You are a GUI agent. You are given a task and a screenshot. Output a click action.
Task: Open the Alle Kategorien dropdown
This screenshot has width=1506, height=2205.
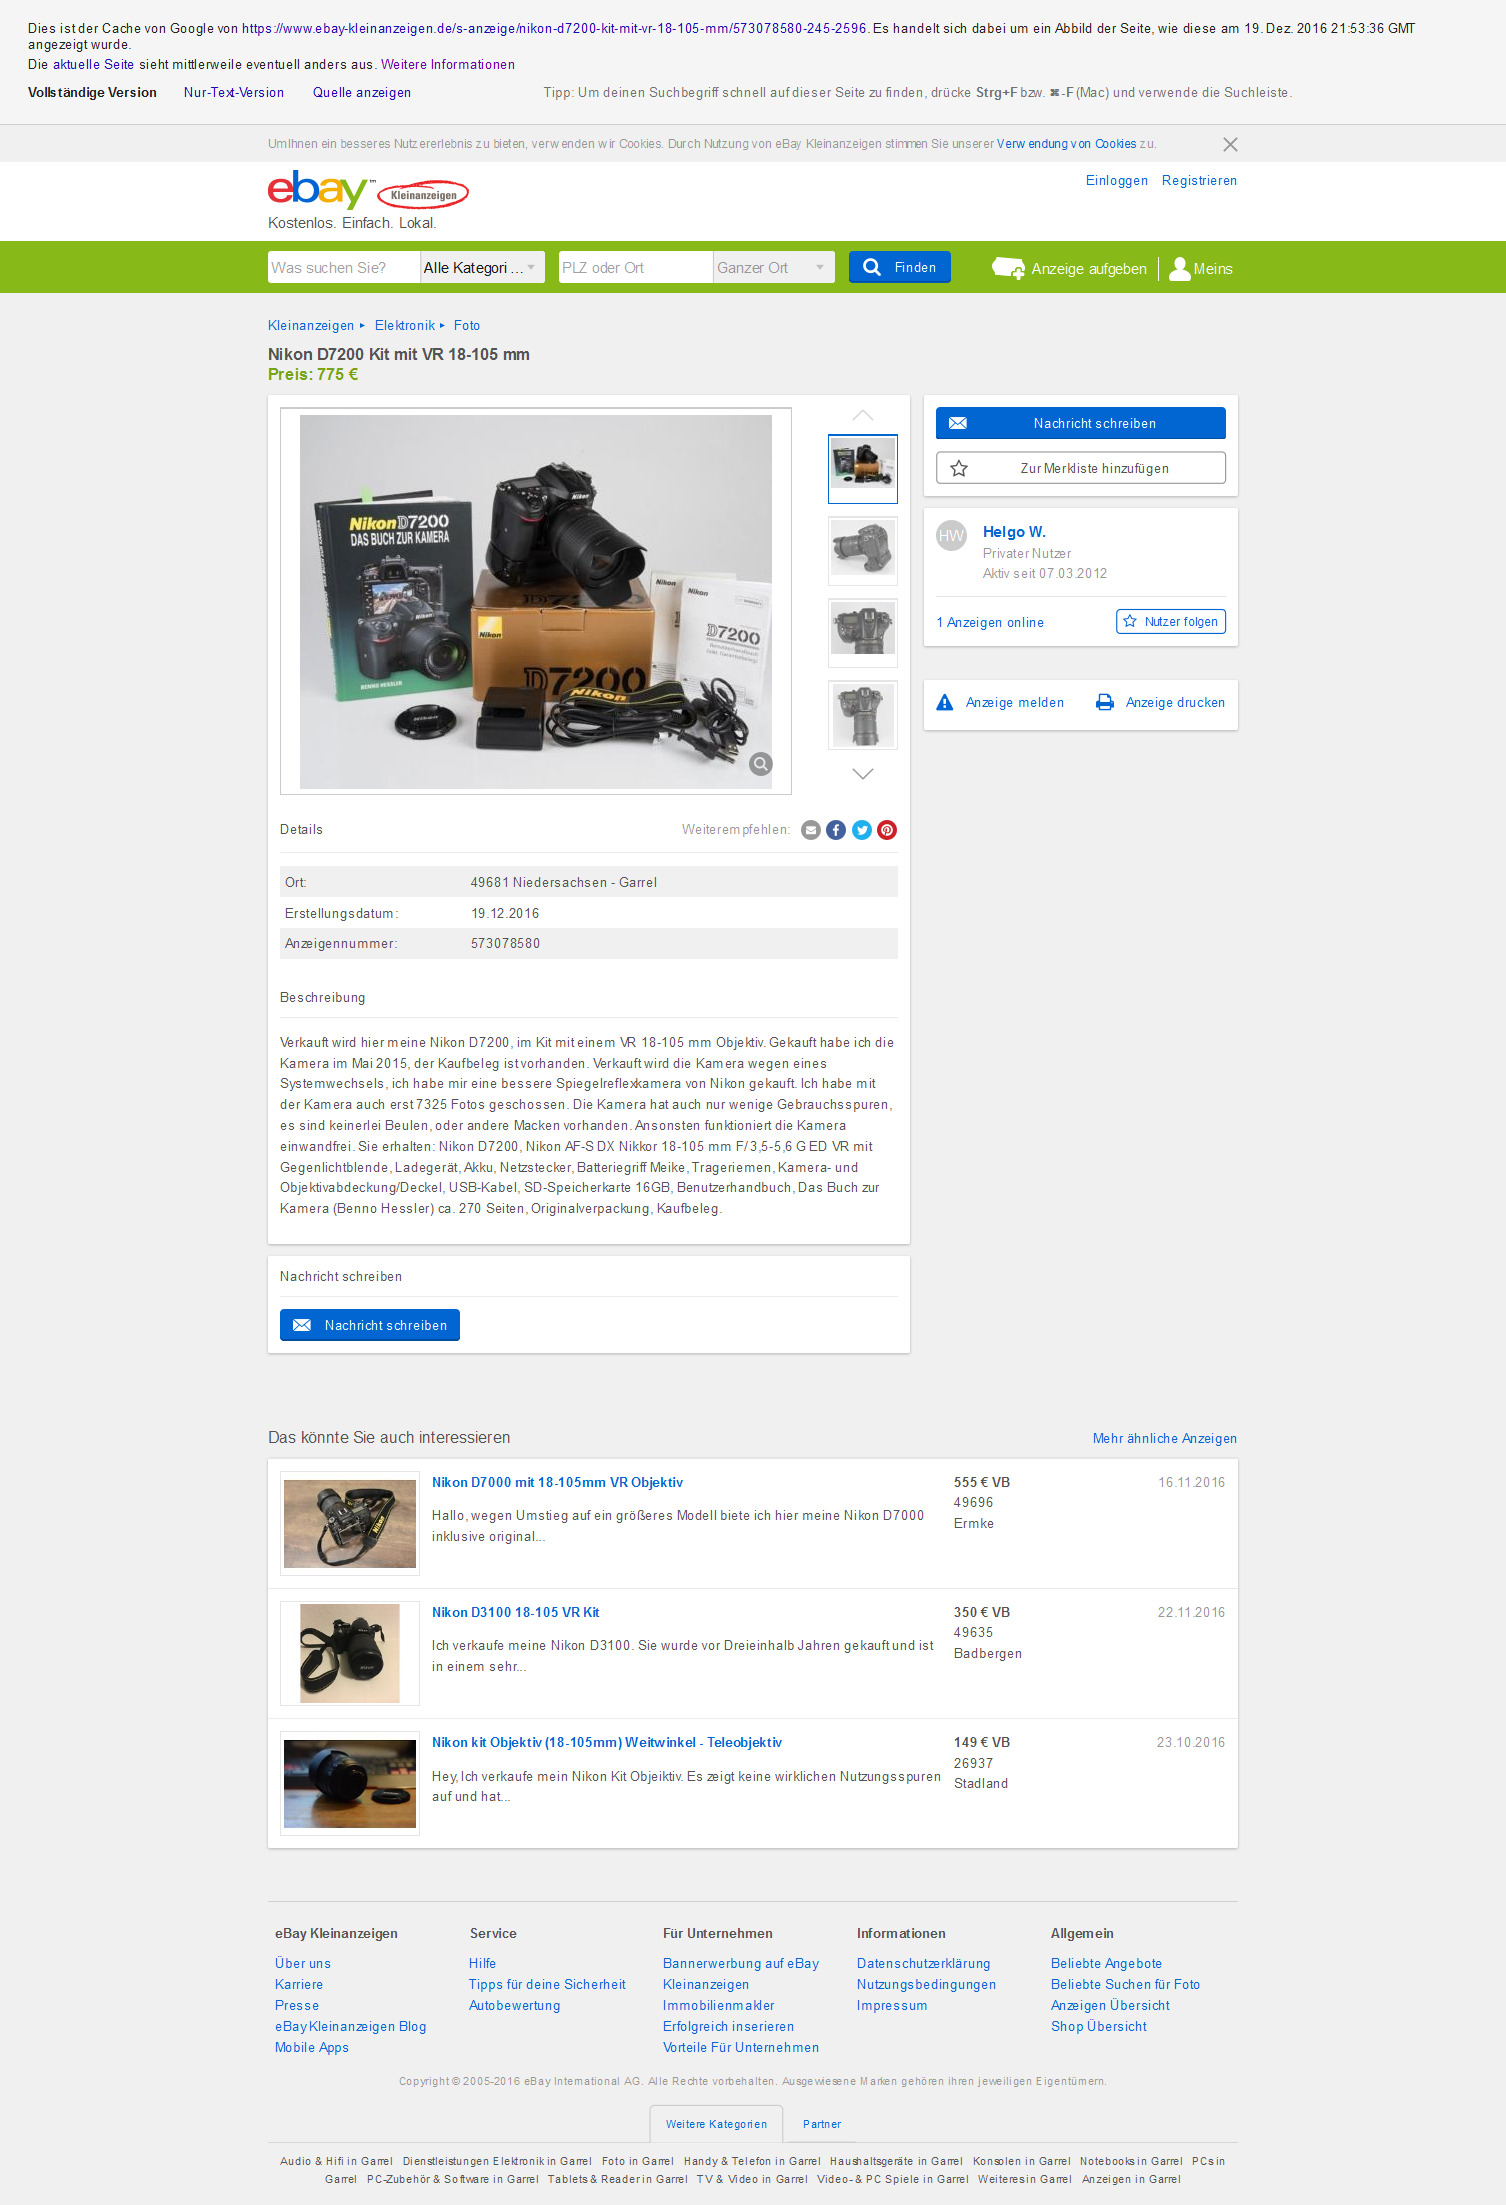click(482, 267)
